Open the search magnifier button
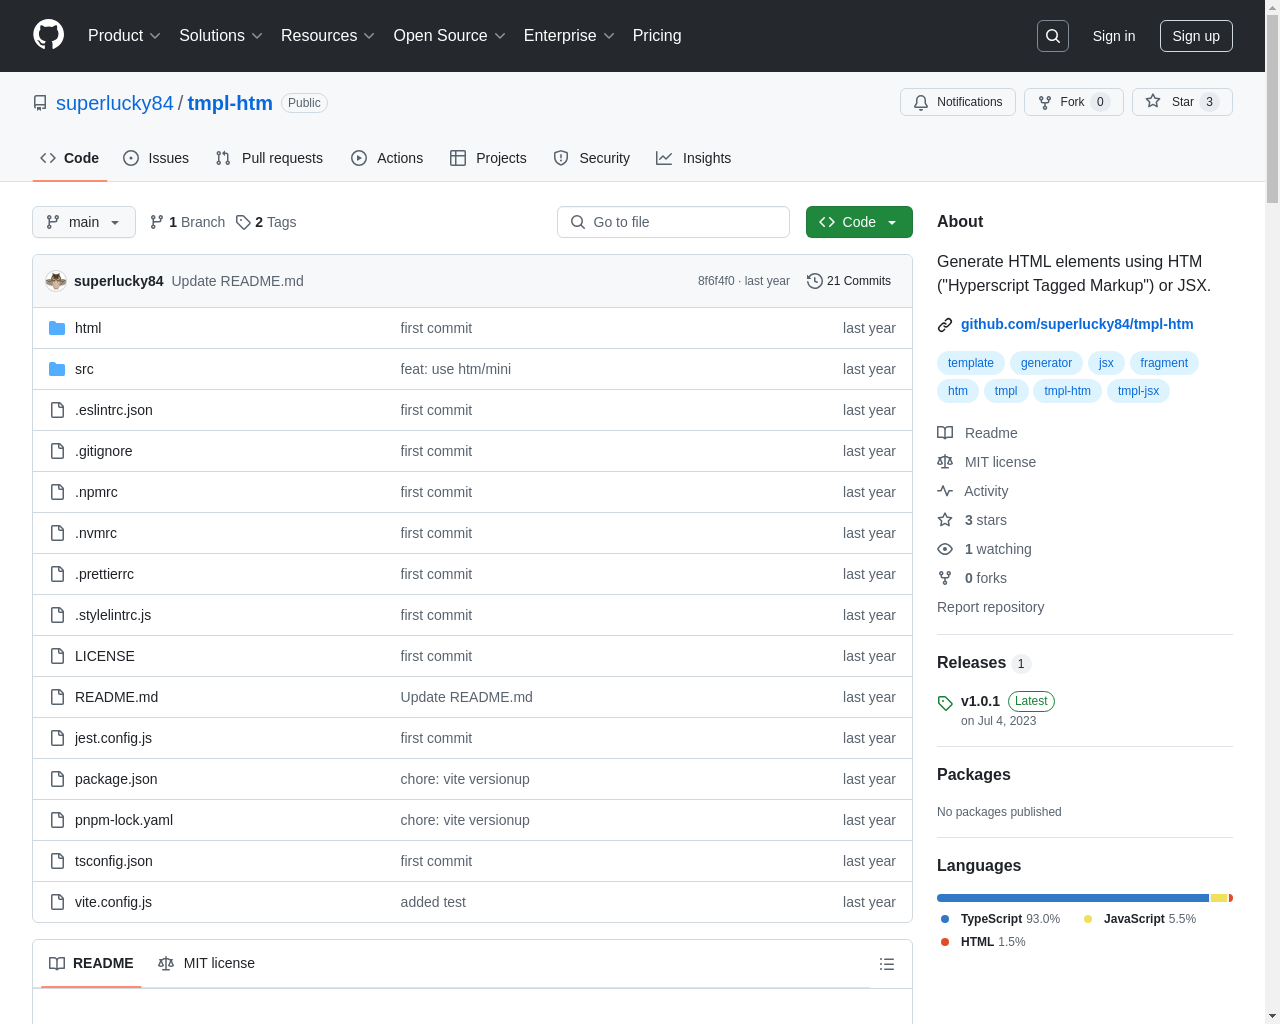 click(x=1053, y=36)
